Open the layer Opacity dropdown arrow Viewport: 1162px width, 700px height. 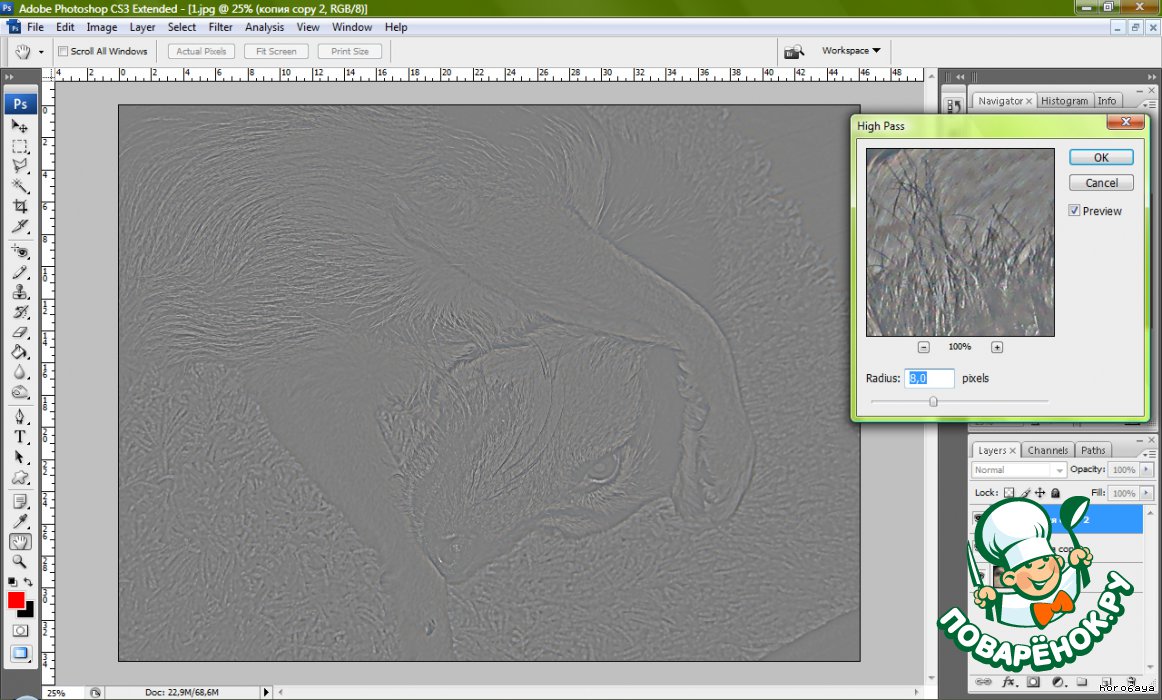pyautogui.click(x=1144, y=470)
